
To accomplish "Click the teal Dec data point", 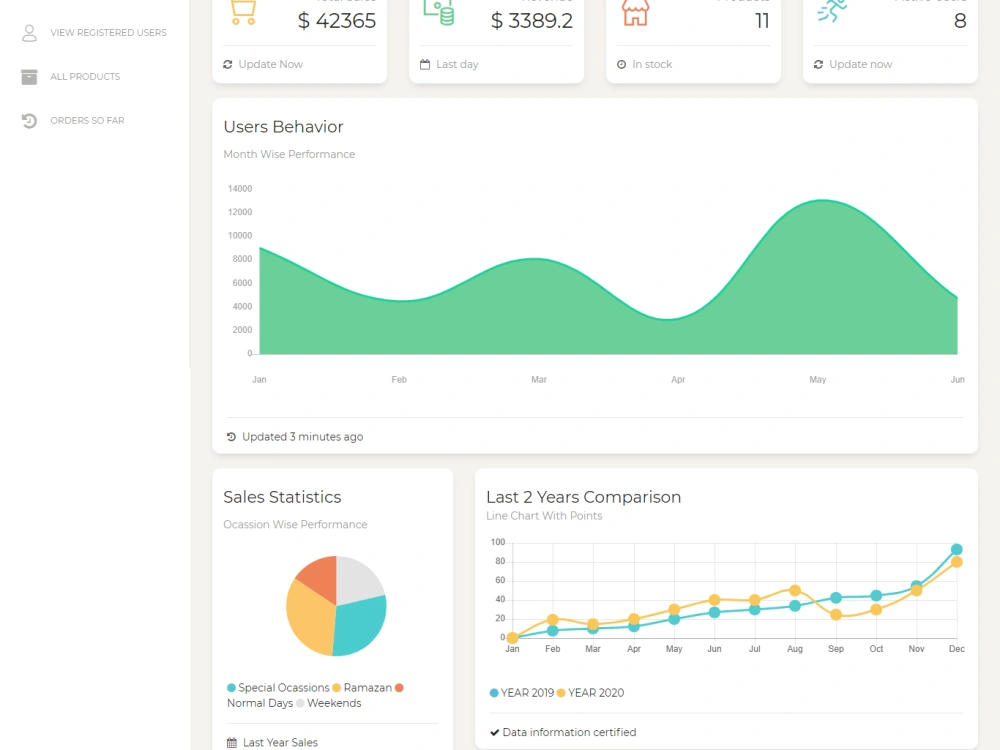I will click(957, 550).
